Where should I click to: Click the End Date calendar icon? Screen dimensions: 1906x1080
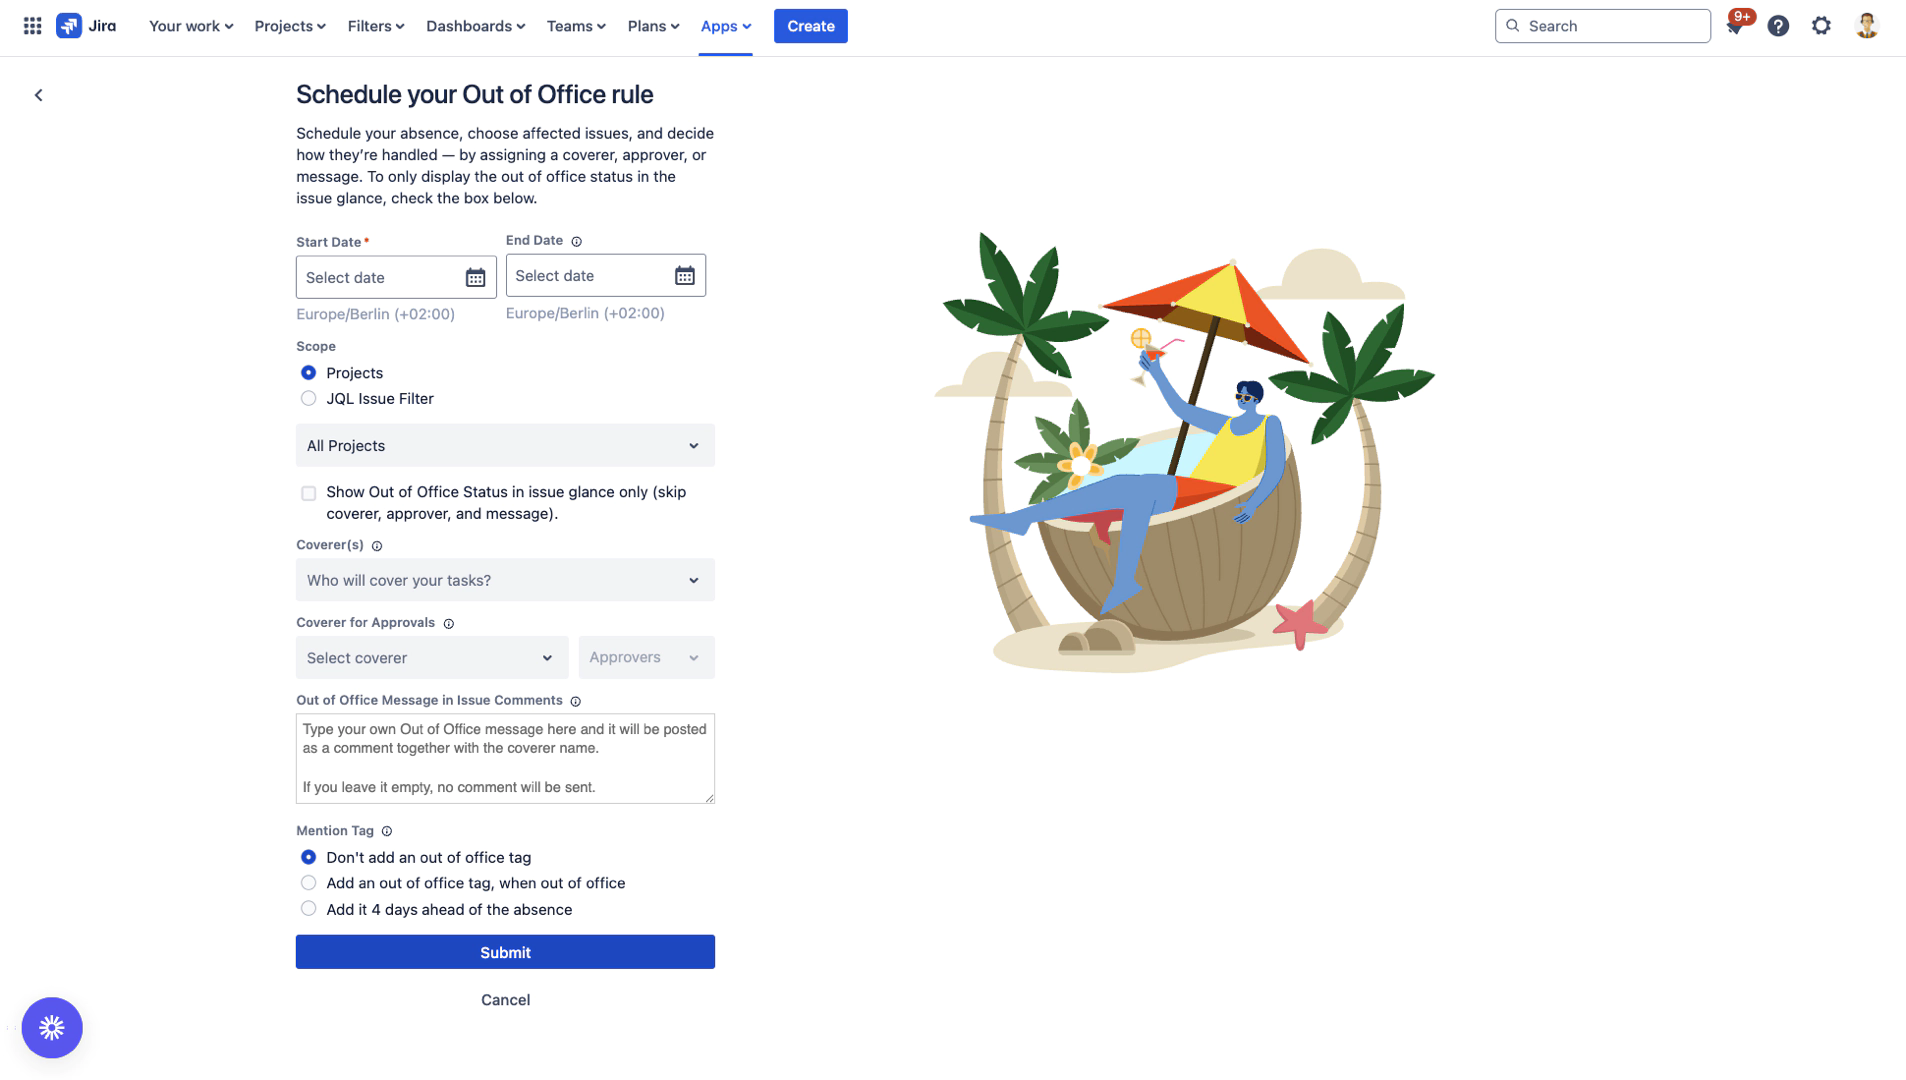coord(684,276)
